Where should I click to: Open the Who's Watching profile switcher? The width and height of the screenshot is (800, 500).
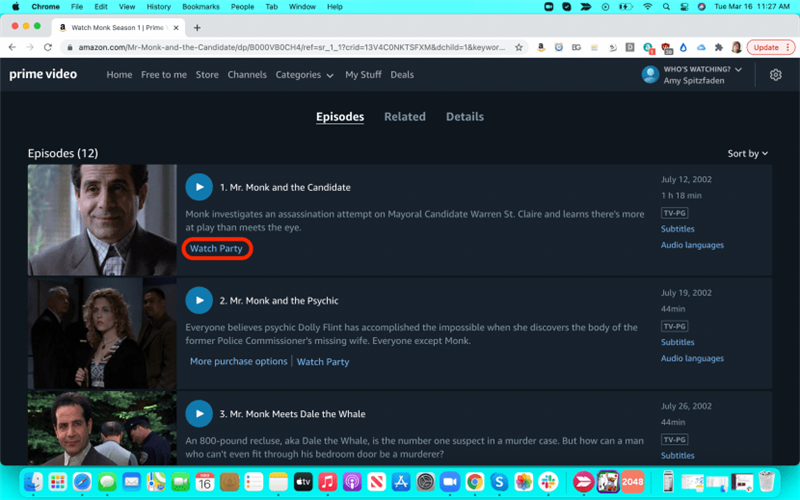point(693,75)
